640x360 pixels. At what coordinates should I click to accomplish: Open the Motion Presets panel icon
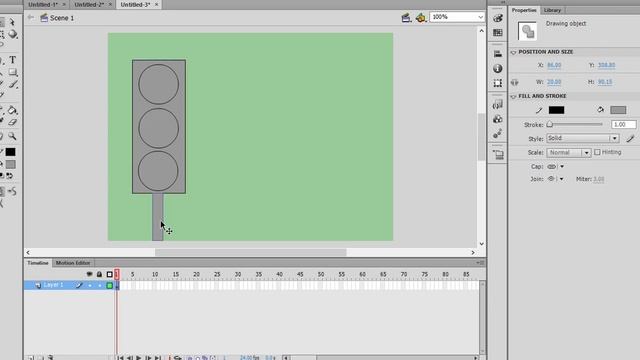coord(498,133)
